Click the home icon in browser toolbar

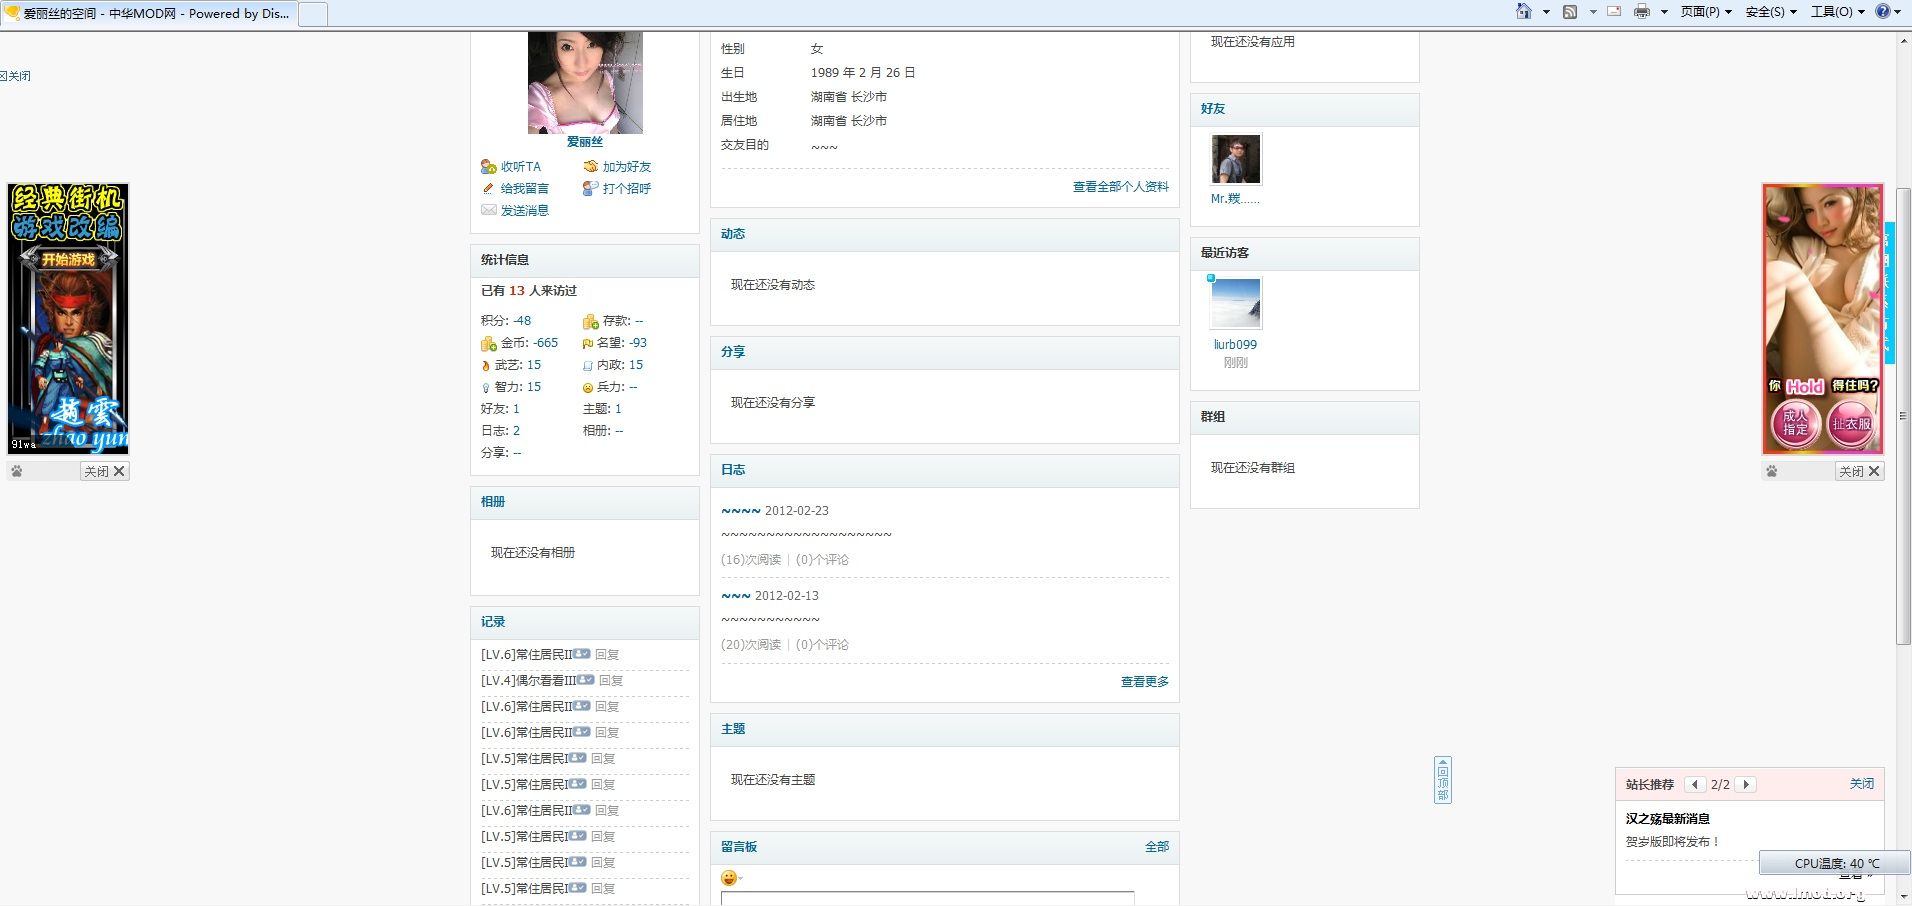coord(1523,12)
